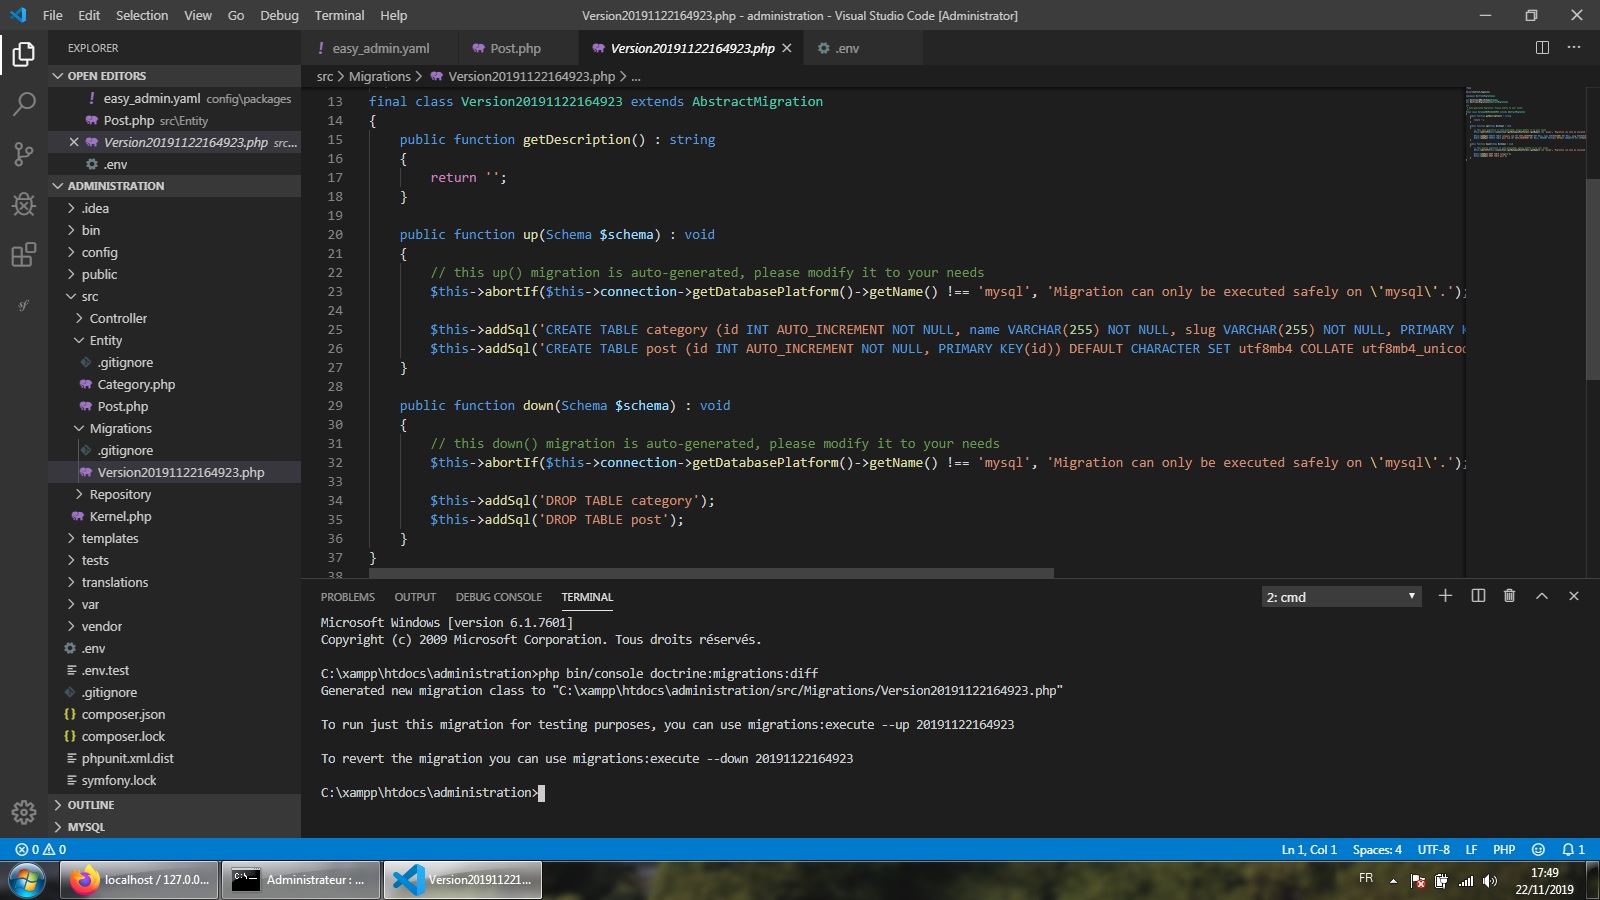Click the Manage gear icon

[x=24, y=812]
